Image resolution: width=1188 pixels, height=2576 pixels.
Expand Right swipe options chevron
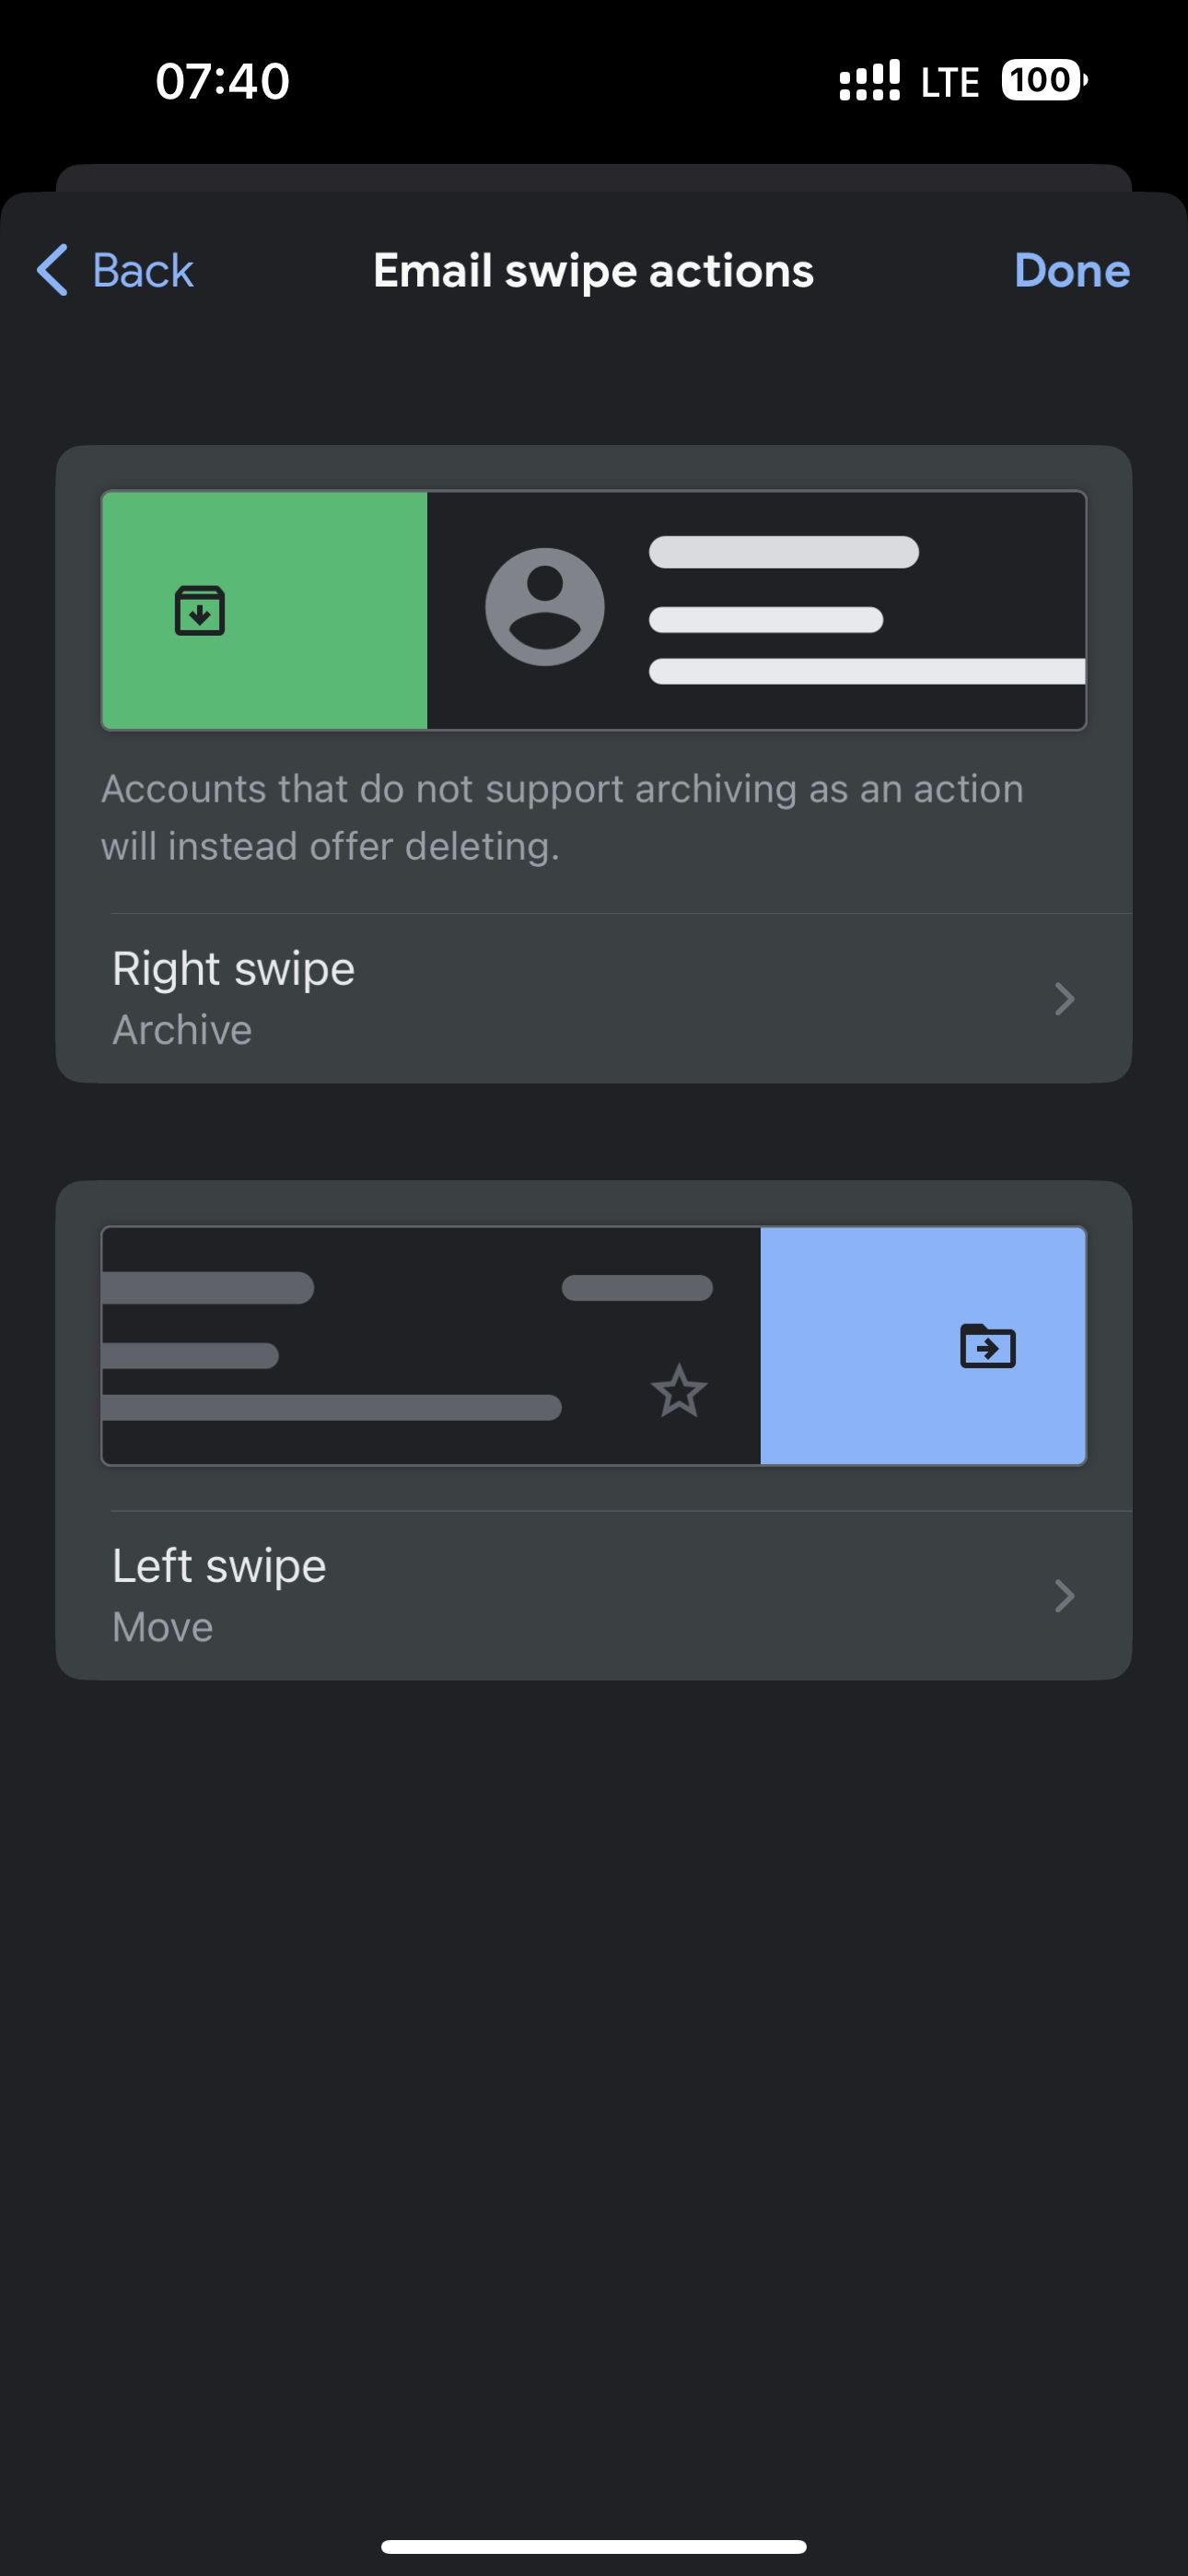pos(1064,998)
